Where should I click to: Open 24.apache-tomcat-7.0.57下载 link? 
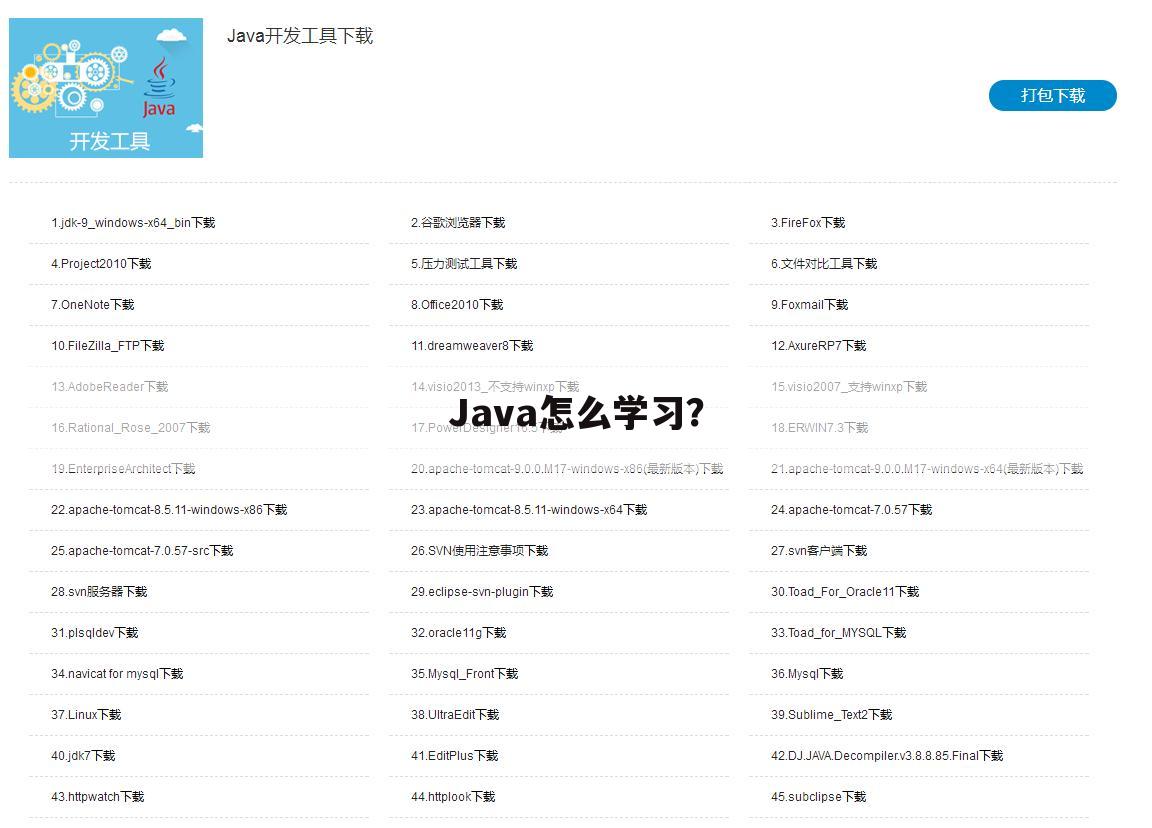coord(852,510)
